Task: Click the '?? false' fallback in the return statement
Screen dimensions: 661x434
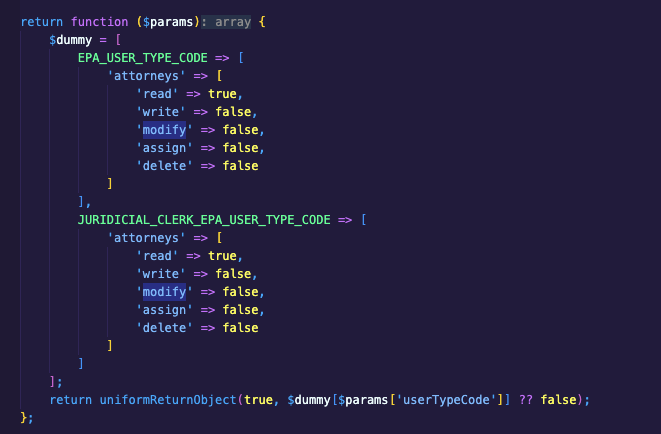Action: coord(546,399)
